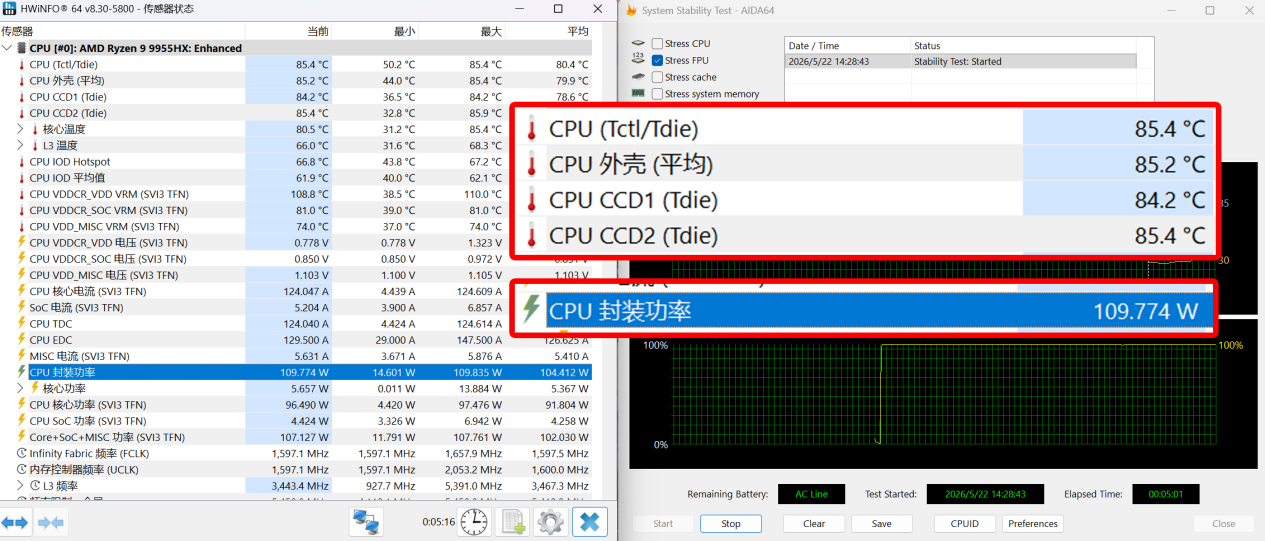The height and width of the screenshot is (541, 1265).
Task: Click the AC Line battery status field
Action: pyautogui.click(x=811, y=494)
